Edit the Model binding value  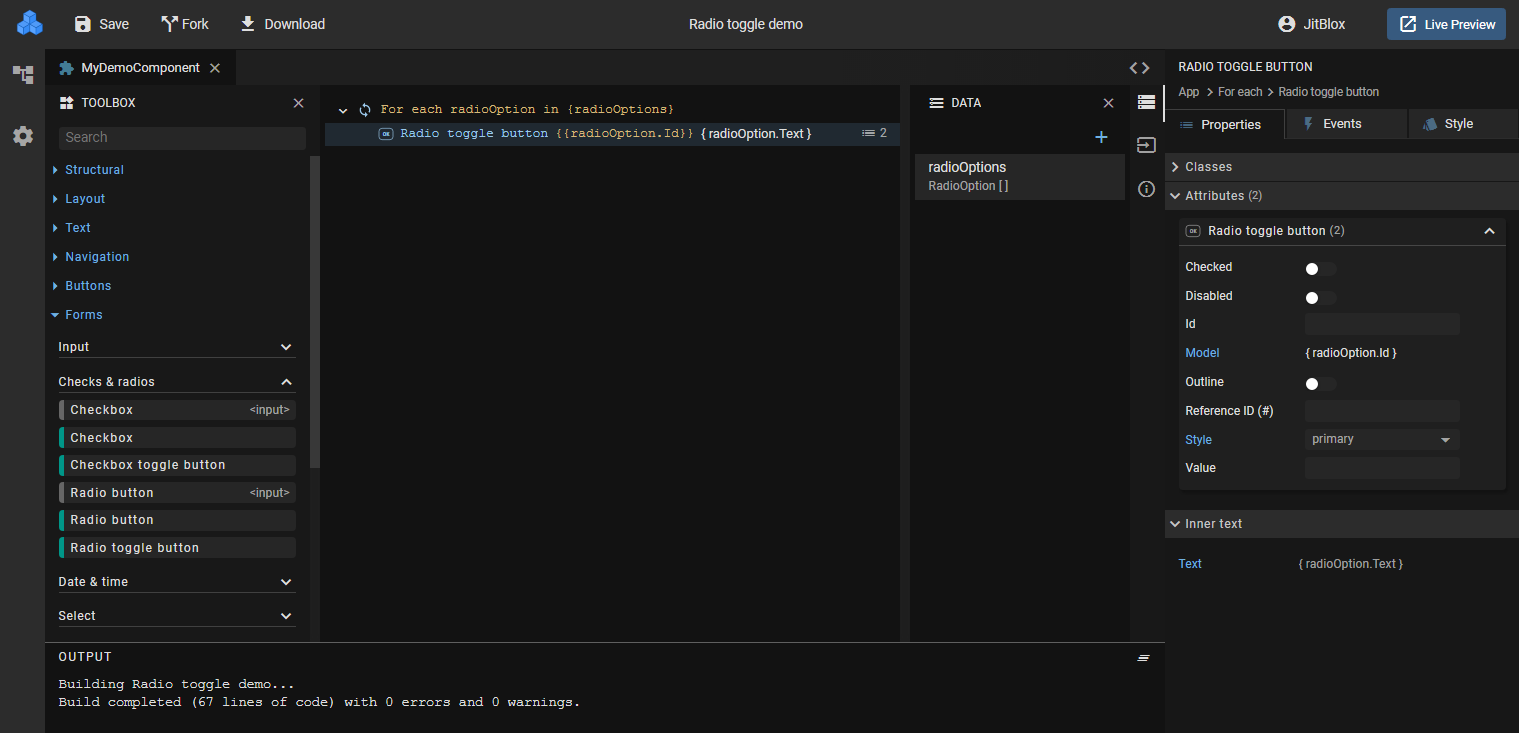click(x=1351, y=353)
